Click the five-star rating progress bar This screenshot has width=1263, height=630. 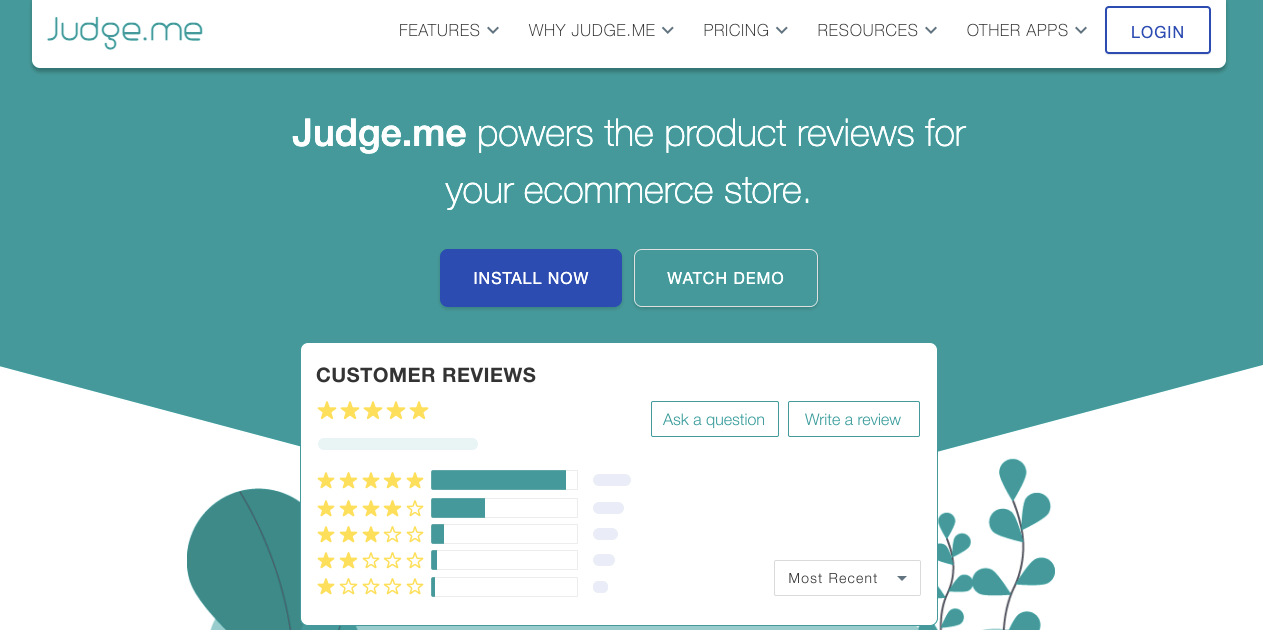(504, 480)
